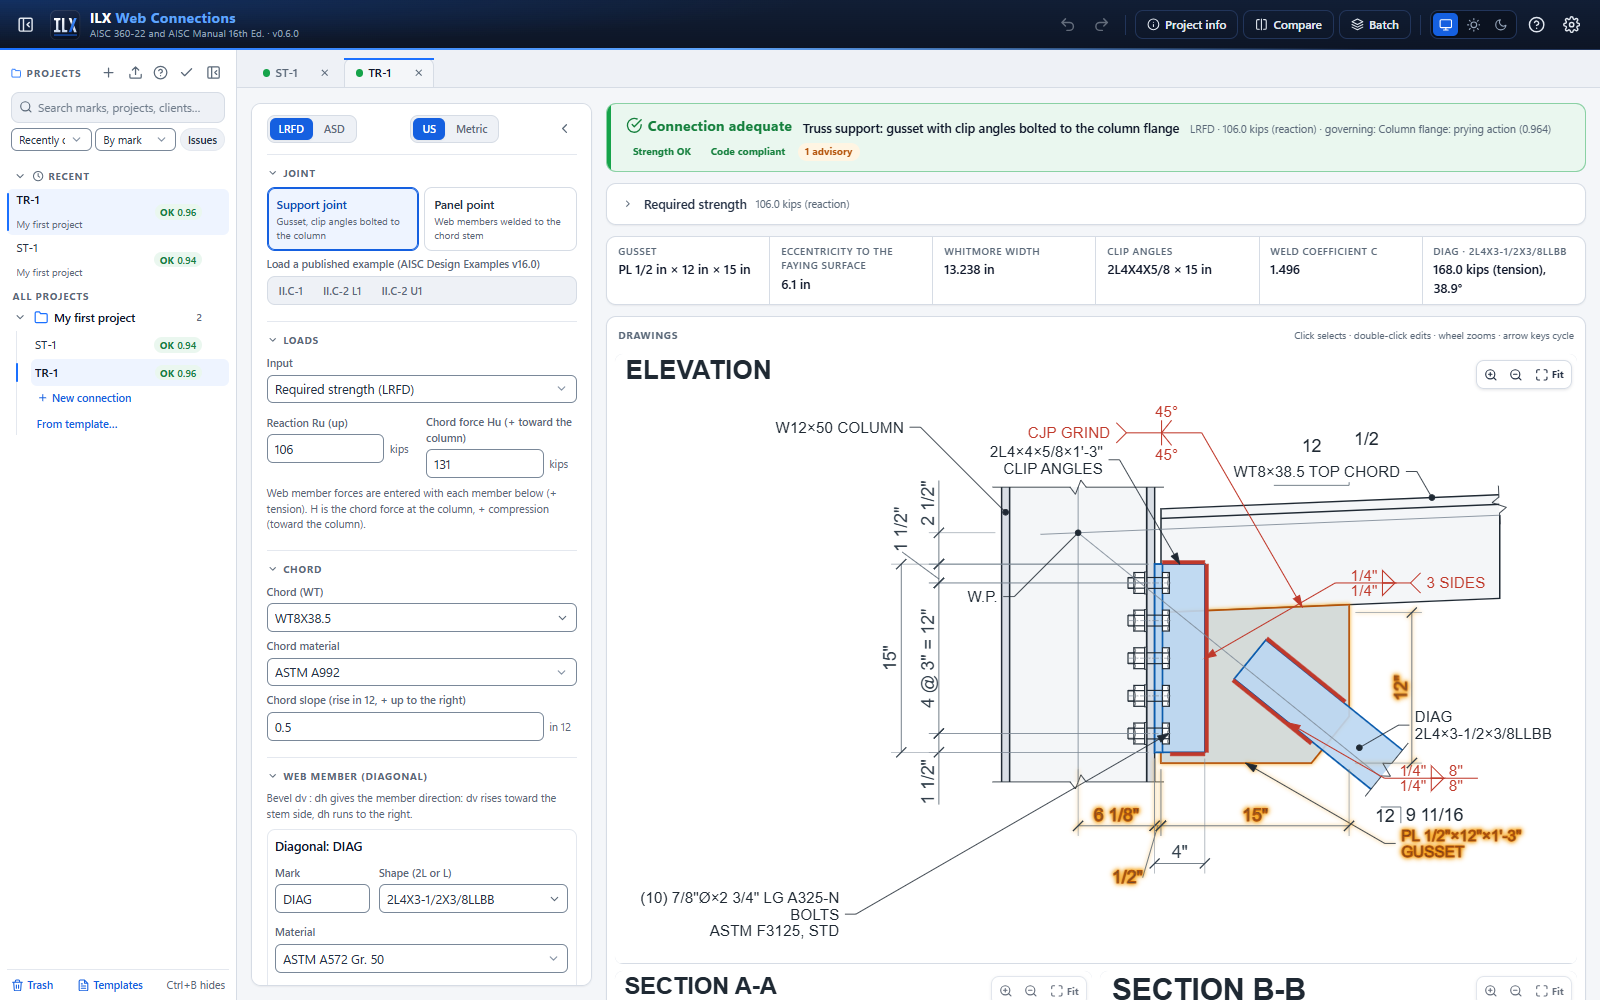
Task: Switch design method to ASD
Action: click(x=334, y=129)
